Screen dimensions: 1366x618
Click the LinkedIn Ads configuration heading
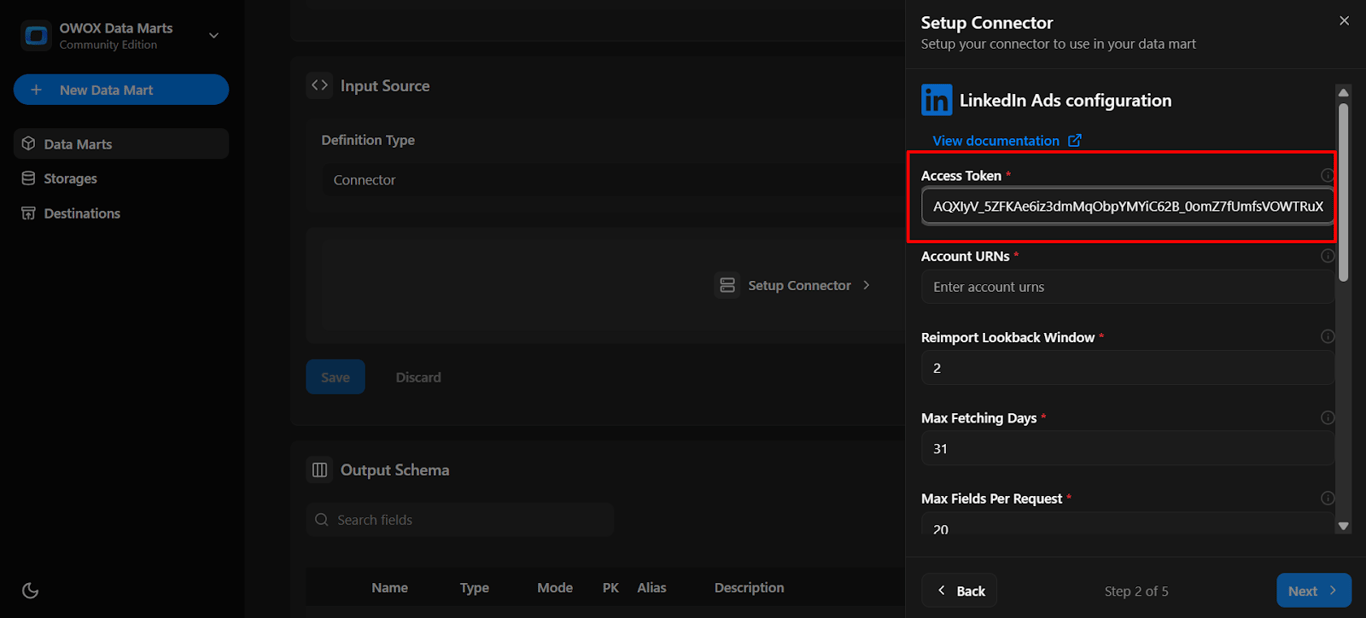(x=1066, y=100)
